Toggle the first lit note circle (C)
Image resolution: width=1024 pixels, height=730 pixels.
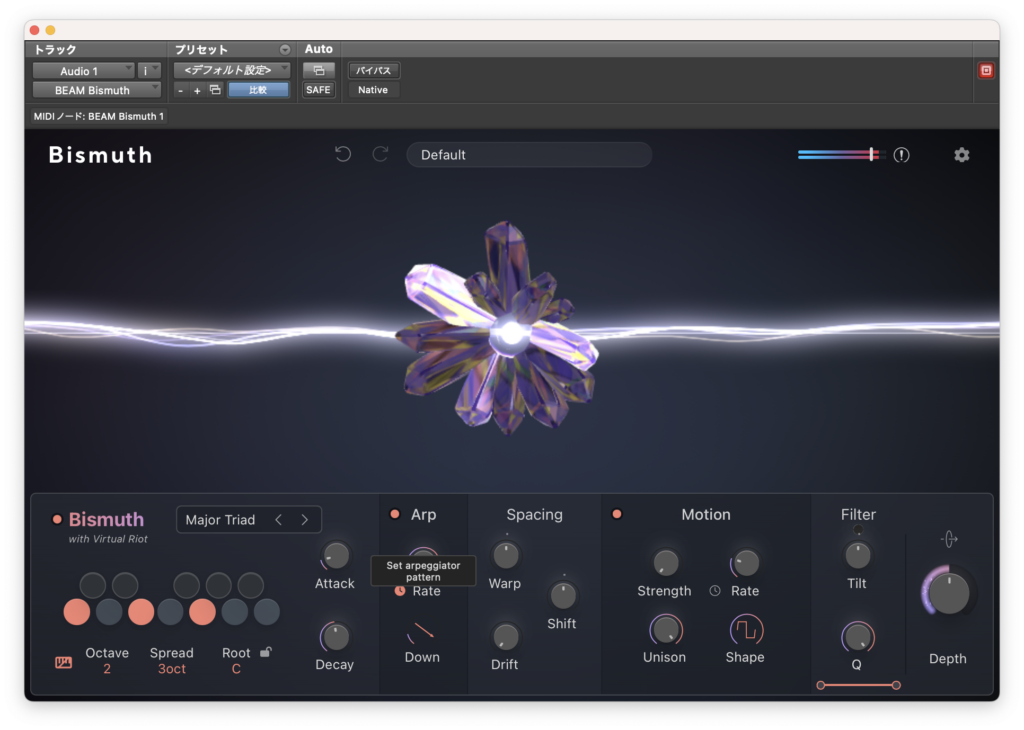click(77, 612)
